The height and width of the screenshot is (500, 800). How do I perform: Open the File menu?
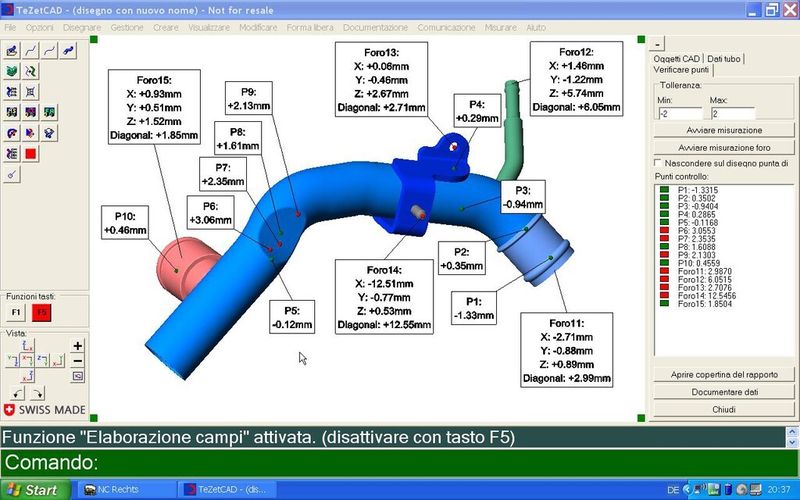[x=10, y=28]
